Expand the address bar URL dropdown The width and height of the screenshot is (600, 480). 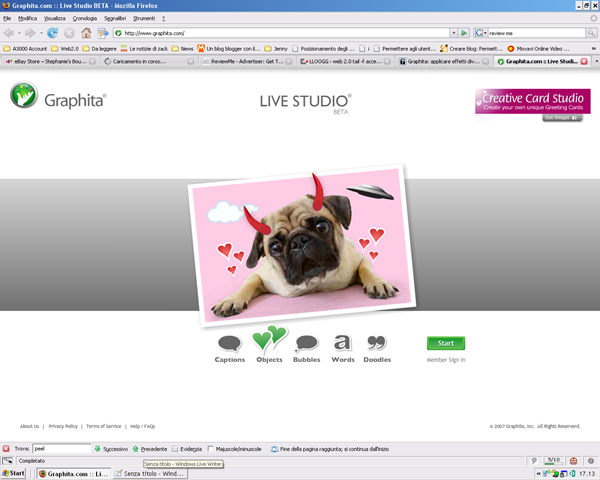coord(453,33)
